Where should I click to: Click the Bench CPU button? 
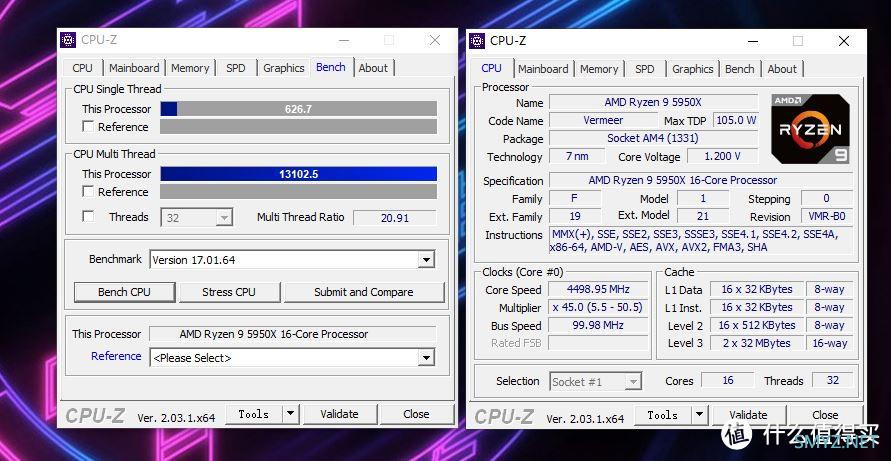(124, 292)
